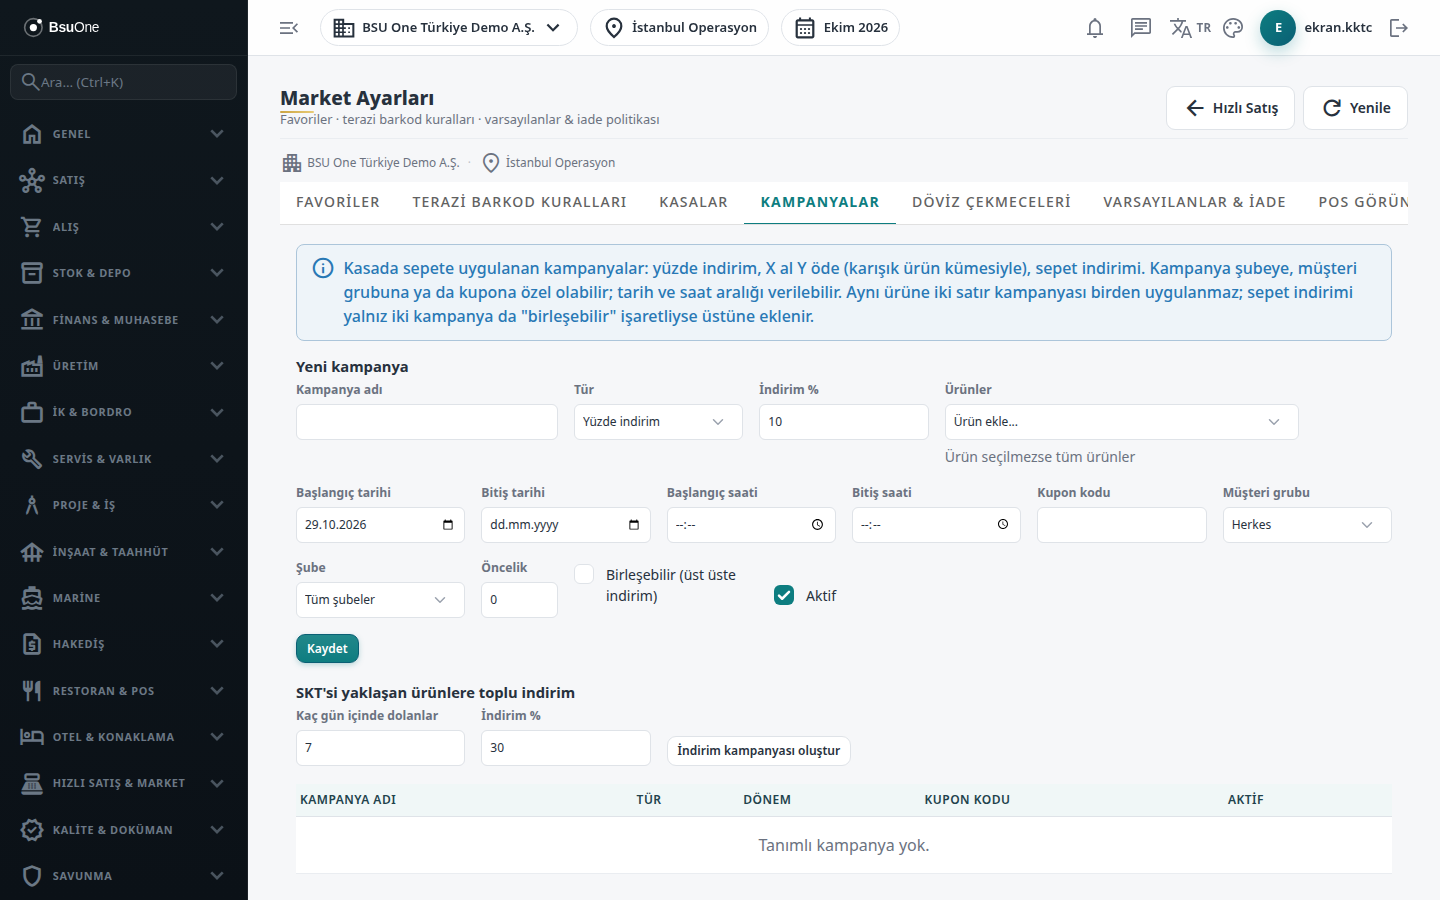This screenshot has width=1440, height=900.
Task: Open the Varsayılanlar & İade tab
Action: pos(1194,202)
